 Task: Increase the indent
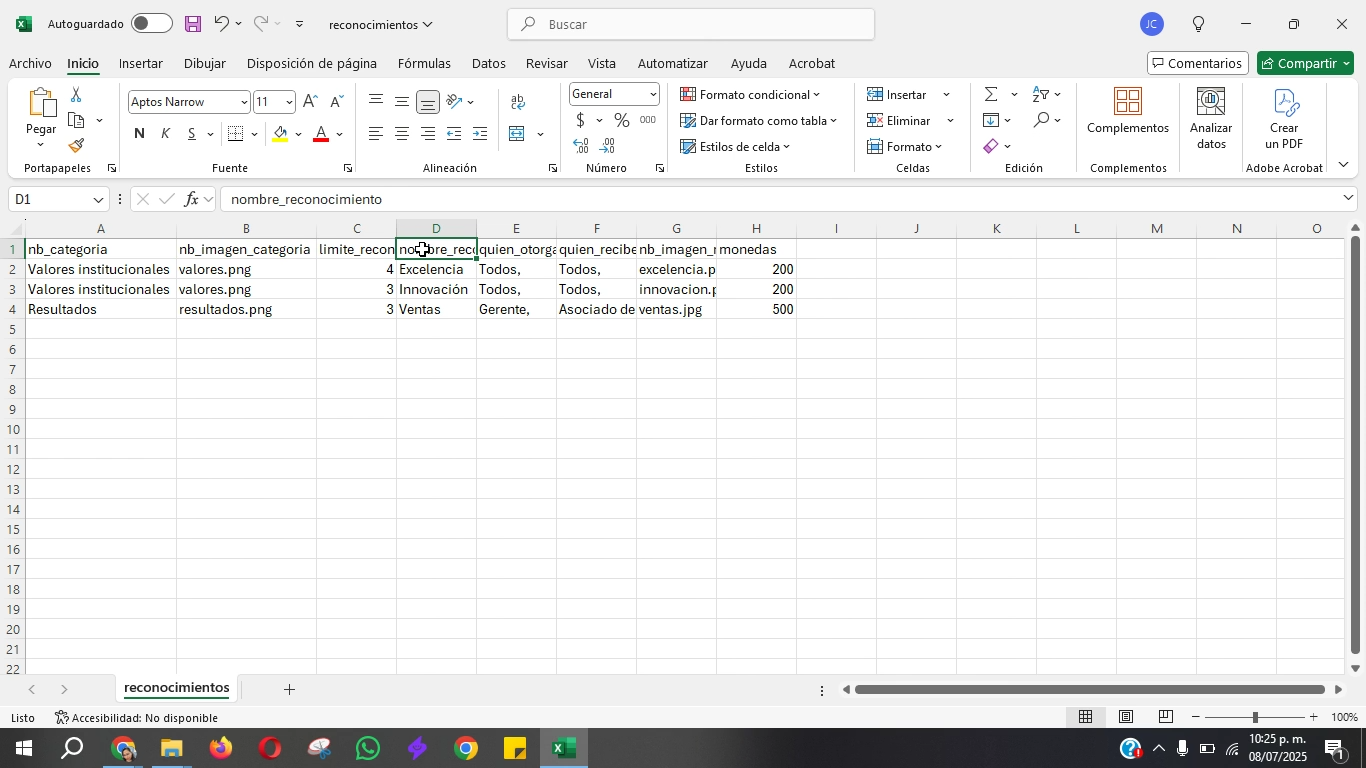[x=480, y=134]
